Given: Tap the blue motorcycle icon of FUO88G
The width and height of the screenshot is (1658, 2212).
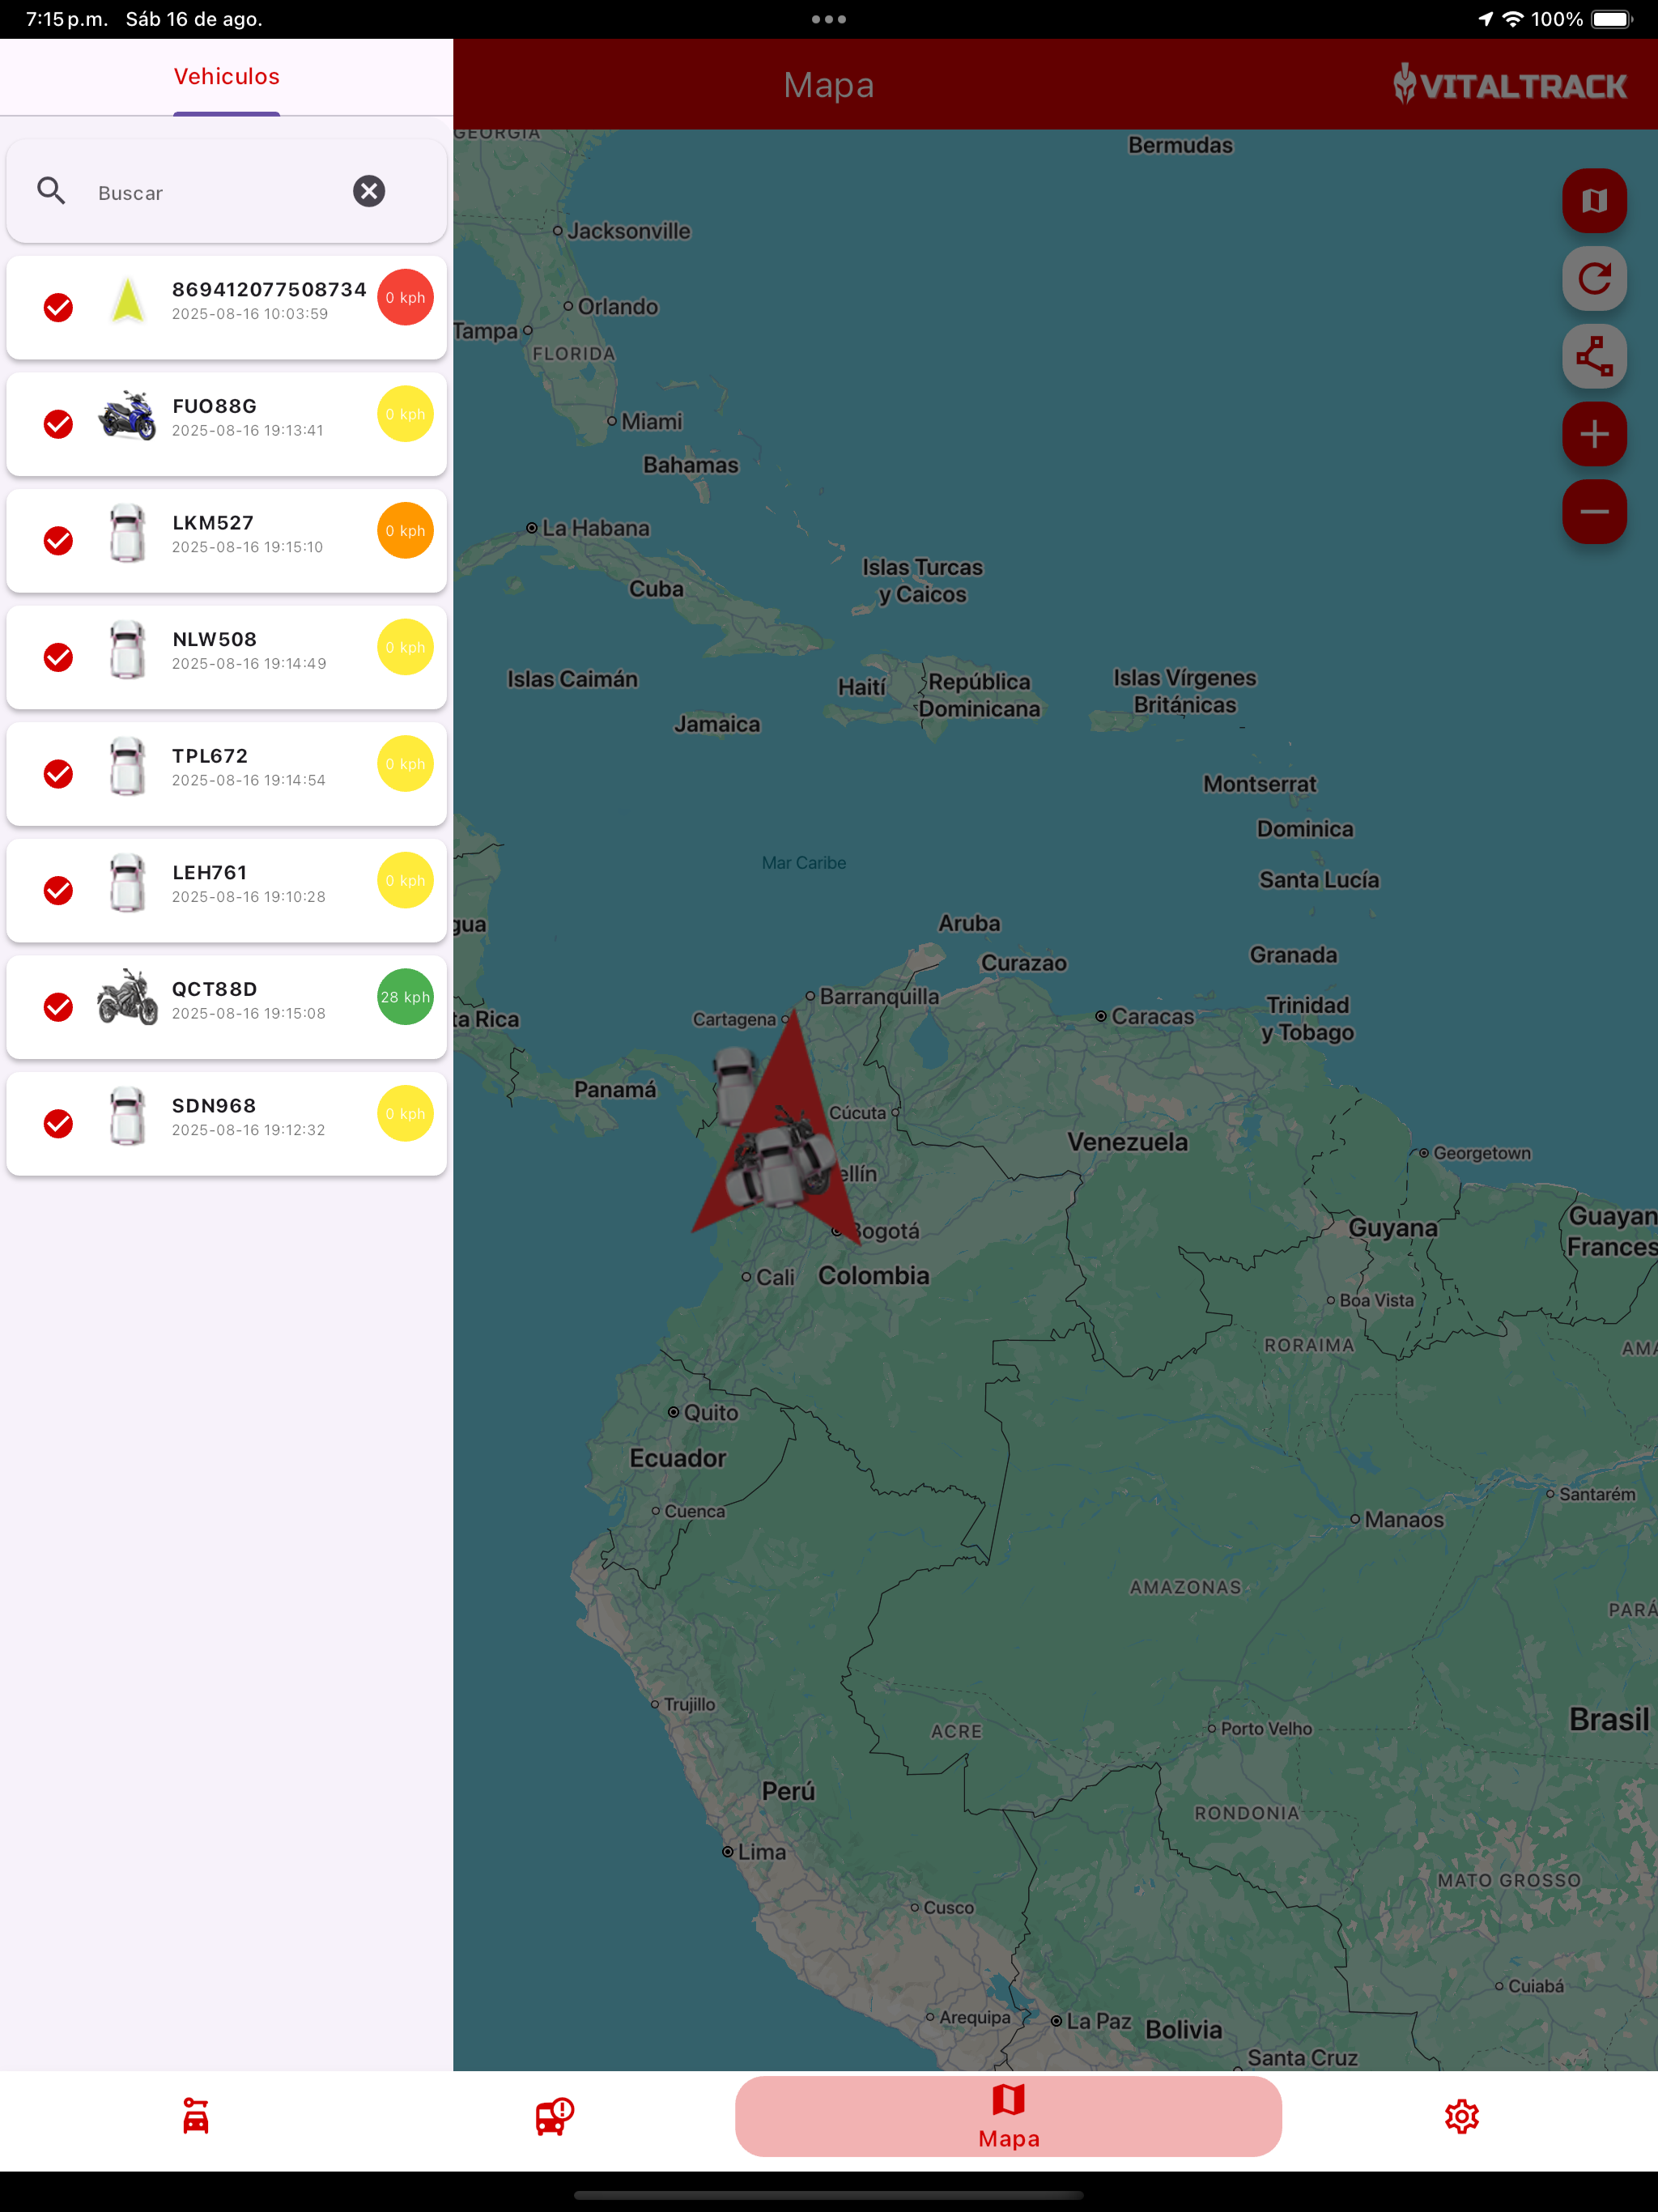Looking at the screenshot, I should pos(127,416).
